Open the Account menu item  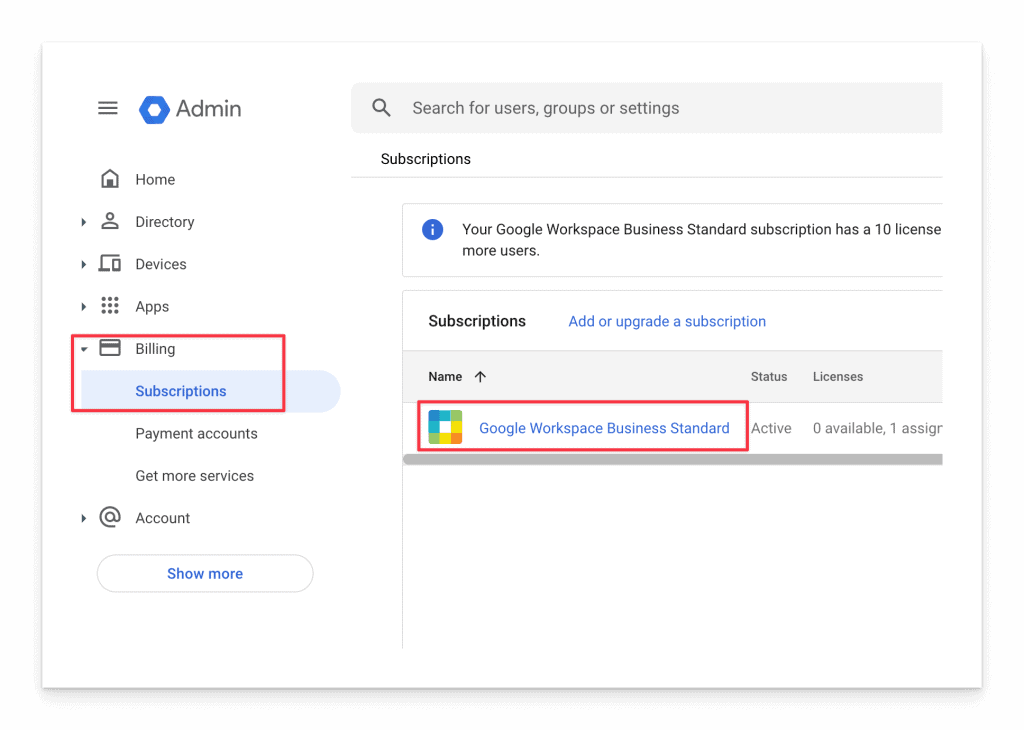click(x=163, y=518)
